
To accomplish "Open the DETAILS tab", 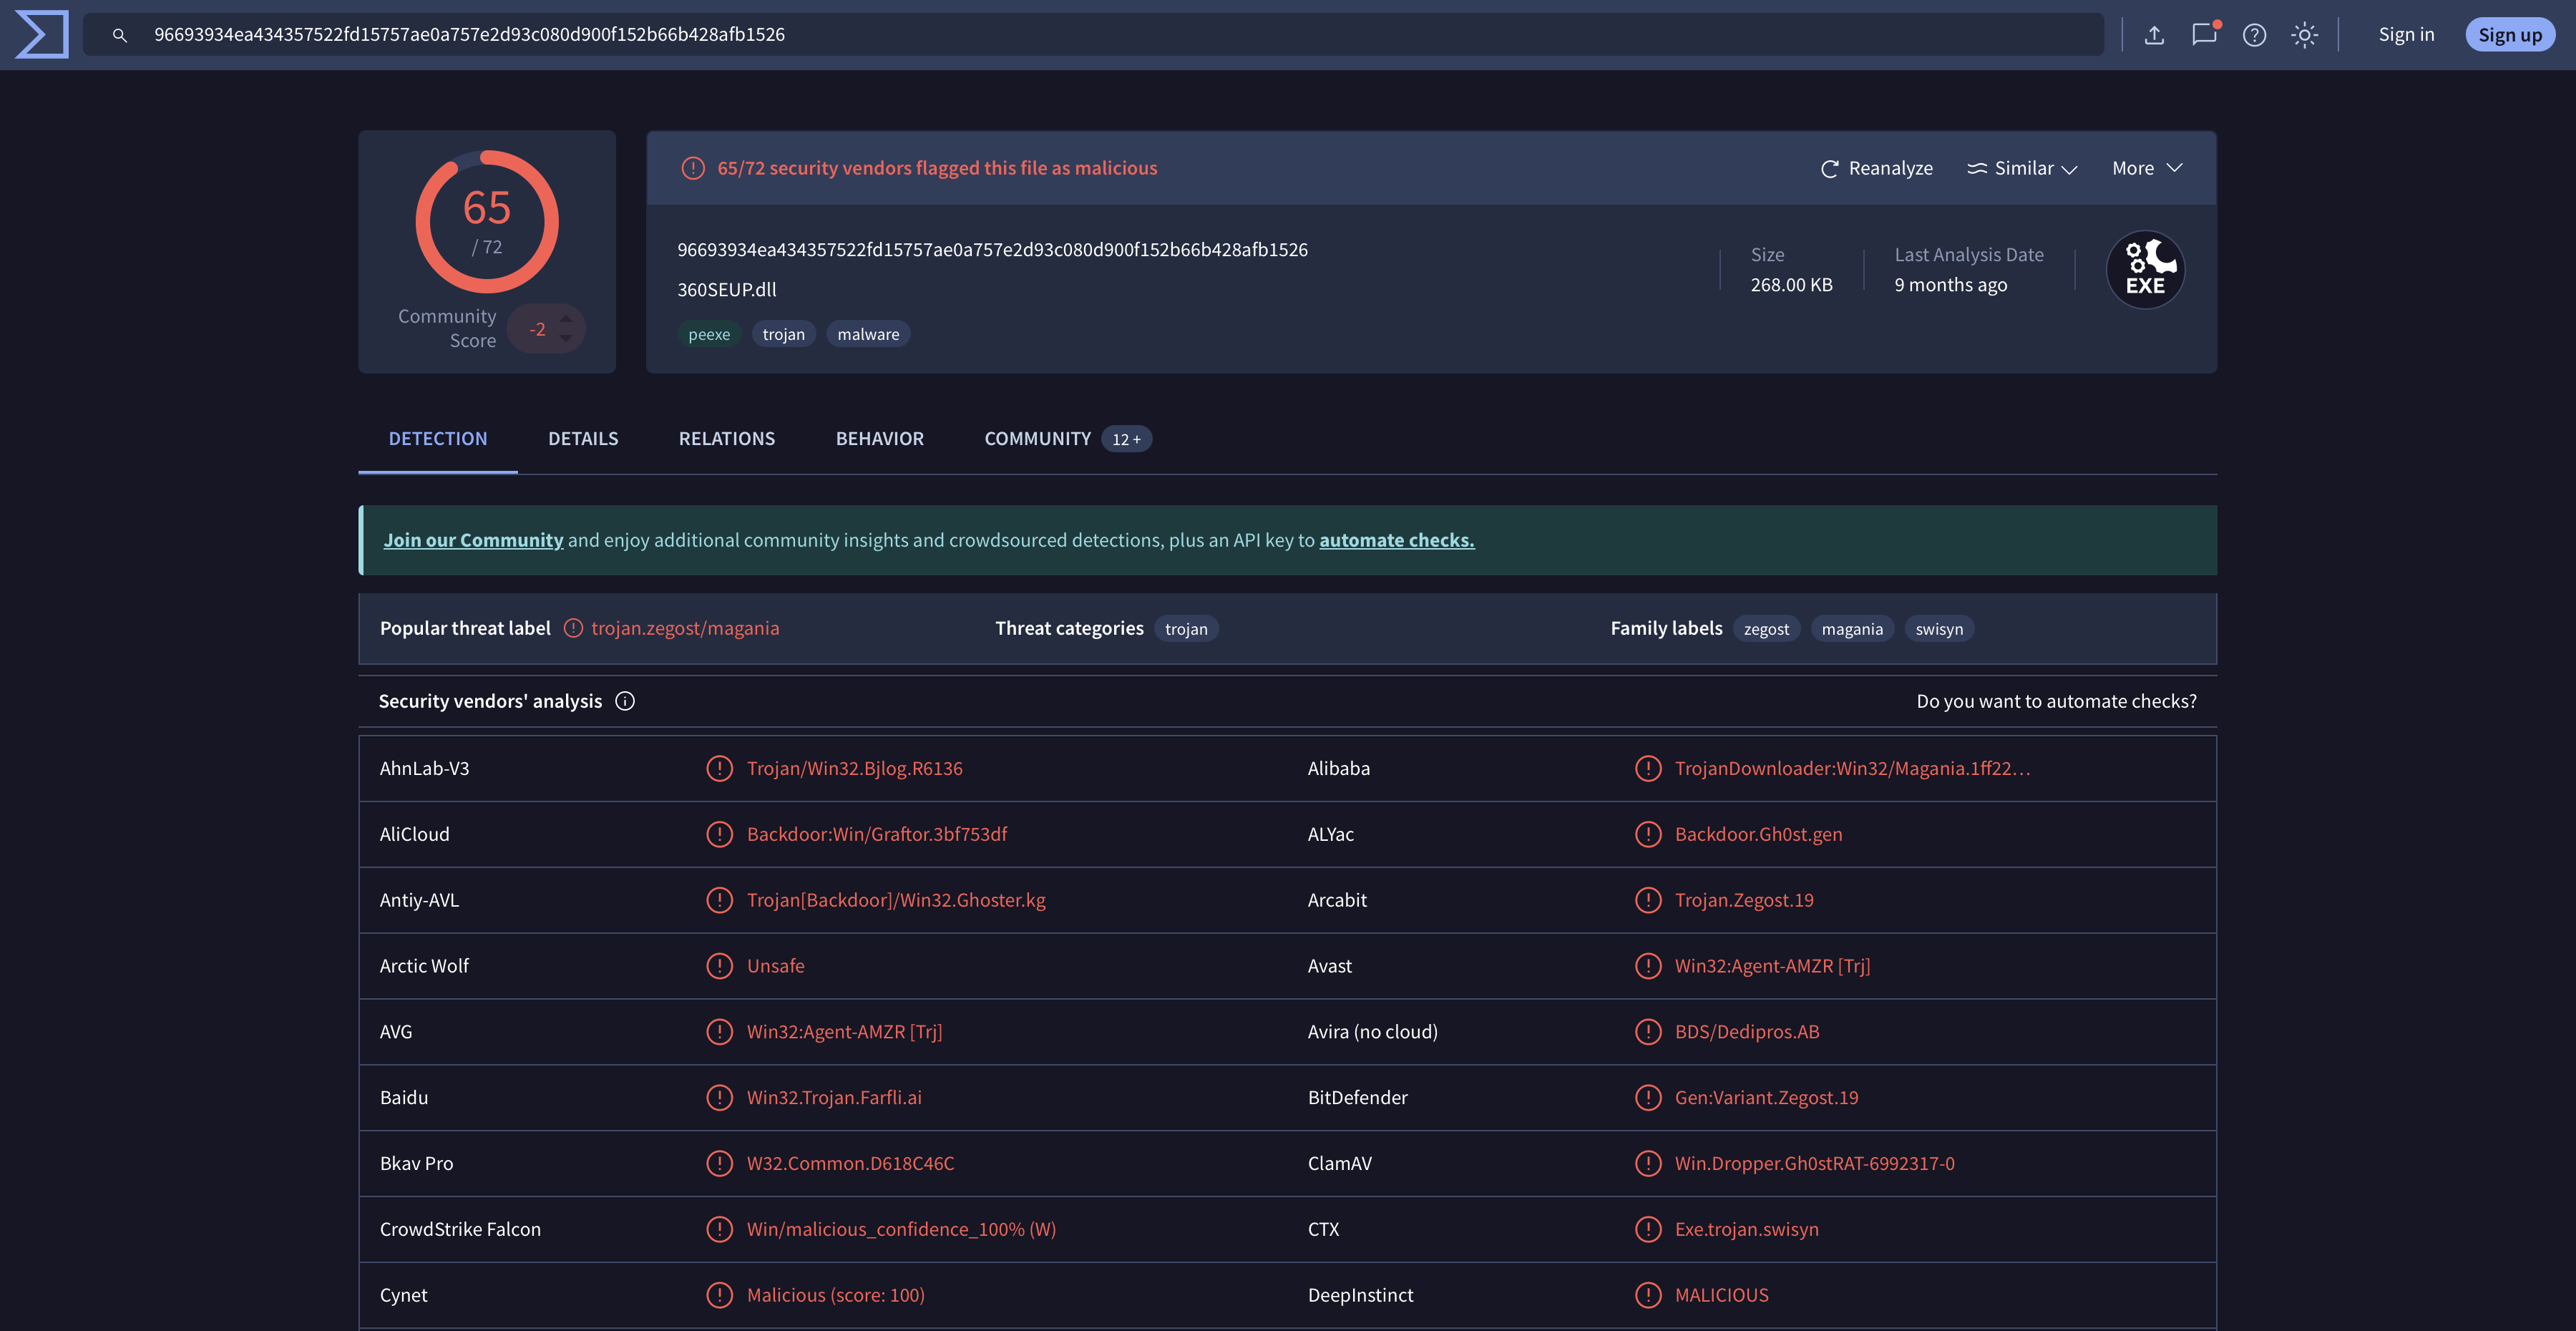I will [x=583, y=439].
